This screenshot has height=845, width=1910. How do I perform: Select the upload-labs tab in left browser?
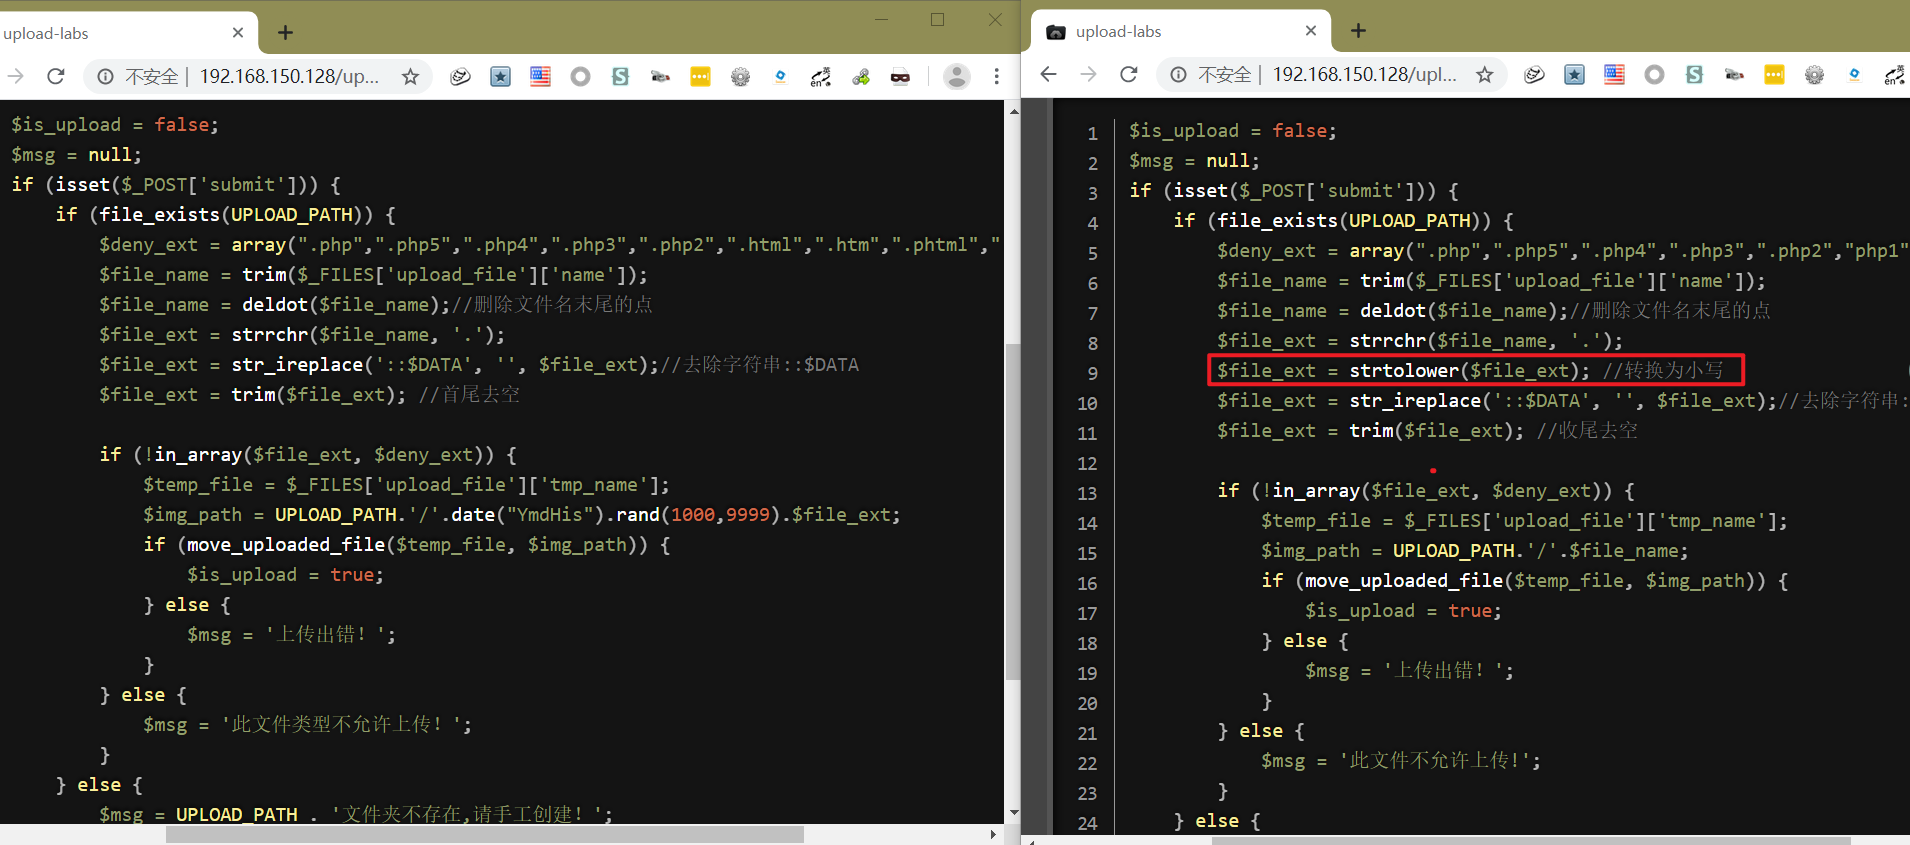click(x=128, y=33)
